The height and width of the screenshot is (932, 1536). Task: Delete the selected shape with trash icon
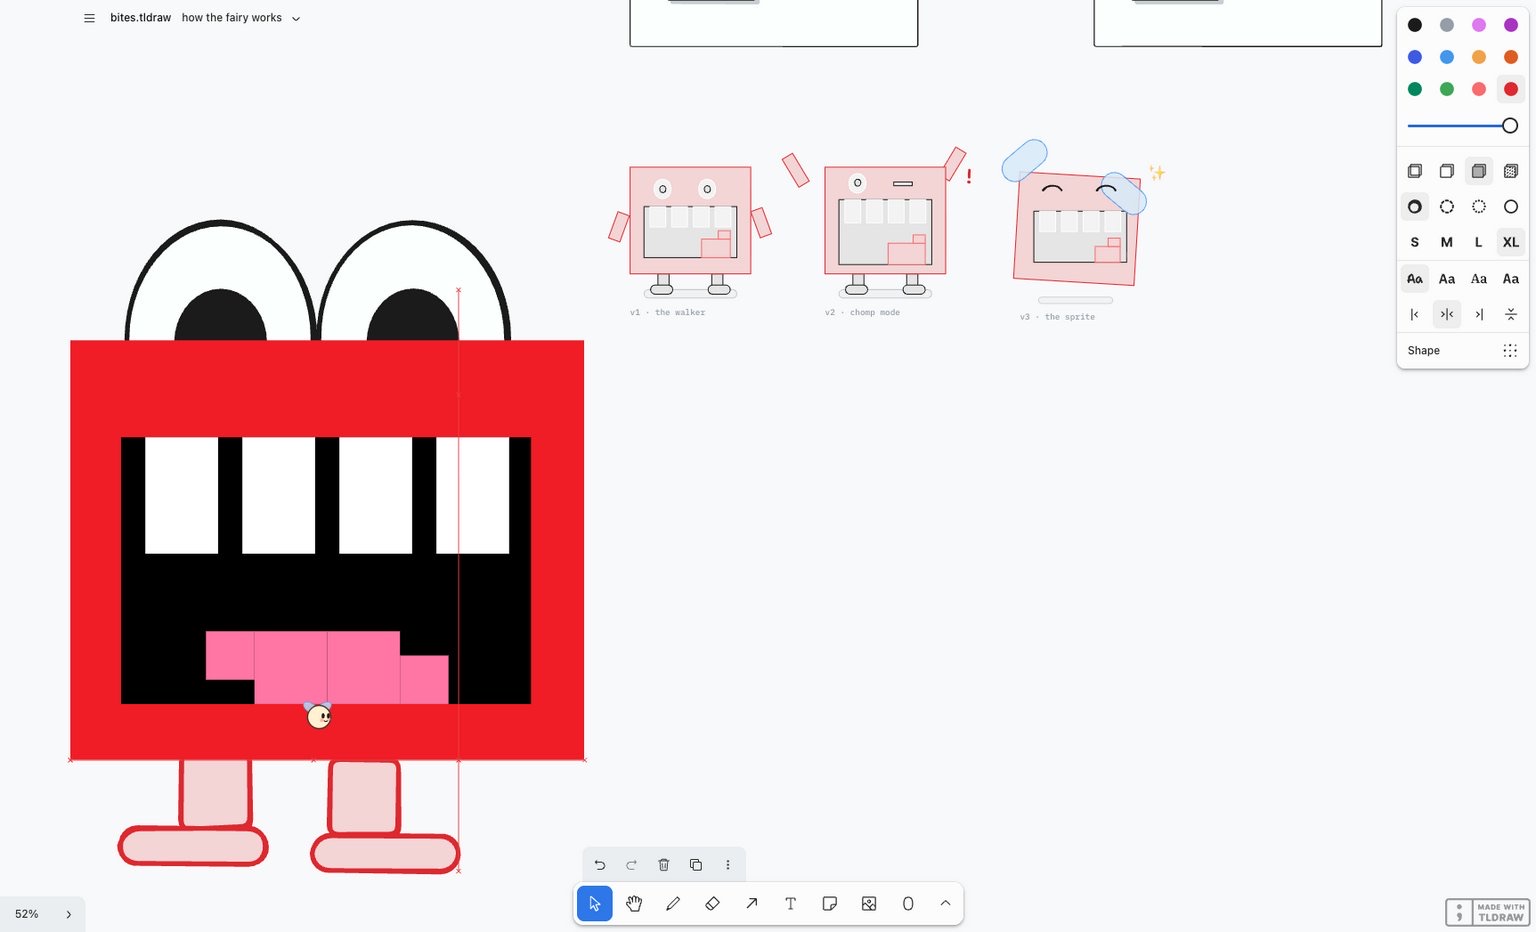tap(664, 865)
